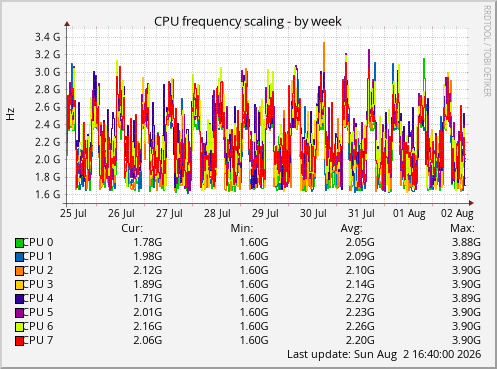
Task: Click the '01 Aug' x-axis label
Action: (x=409, y=213)
